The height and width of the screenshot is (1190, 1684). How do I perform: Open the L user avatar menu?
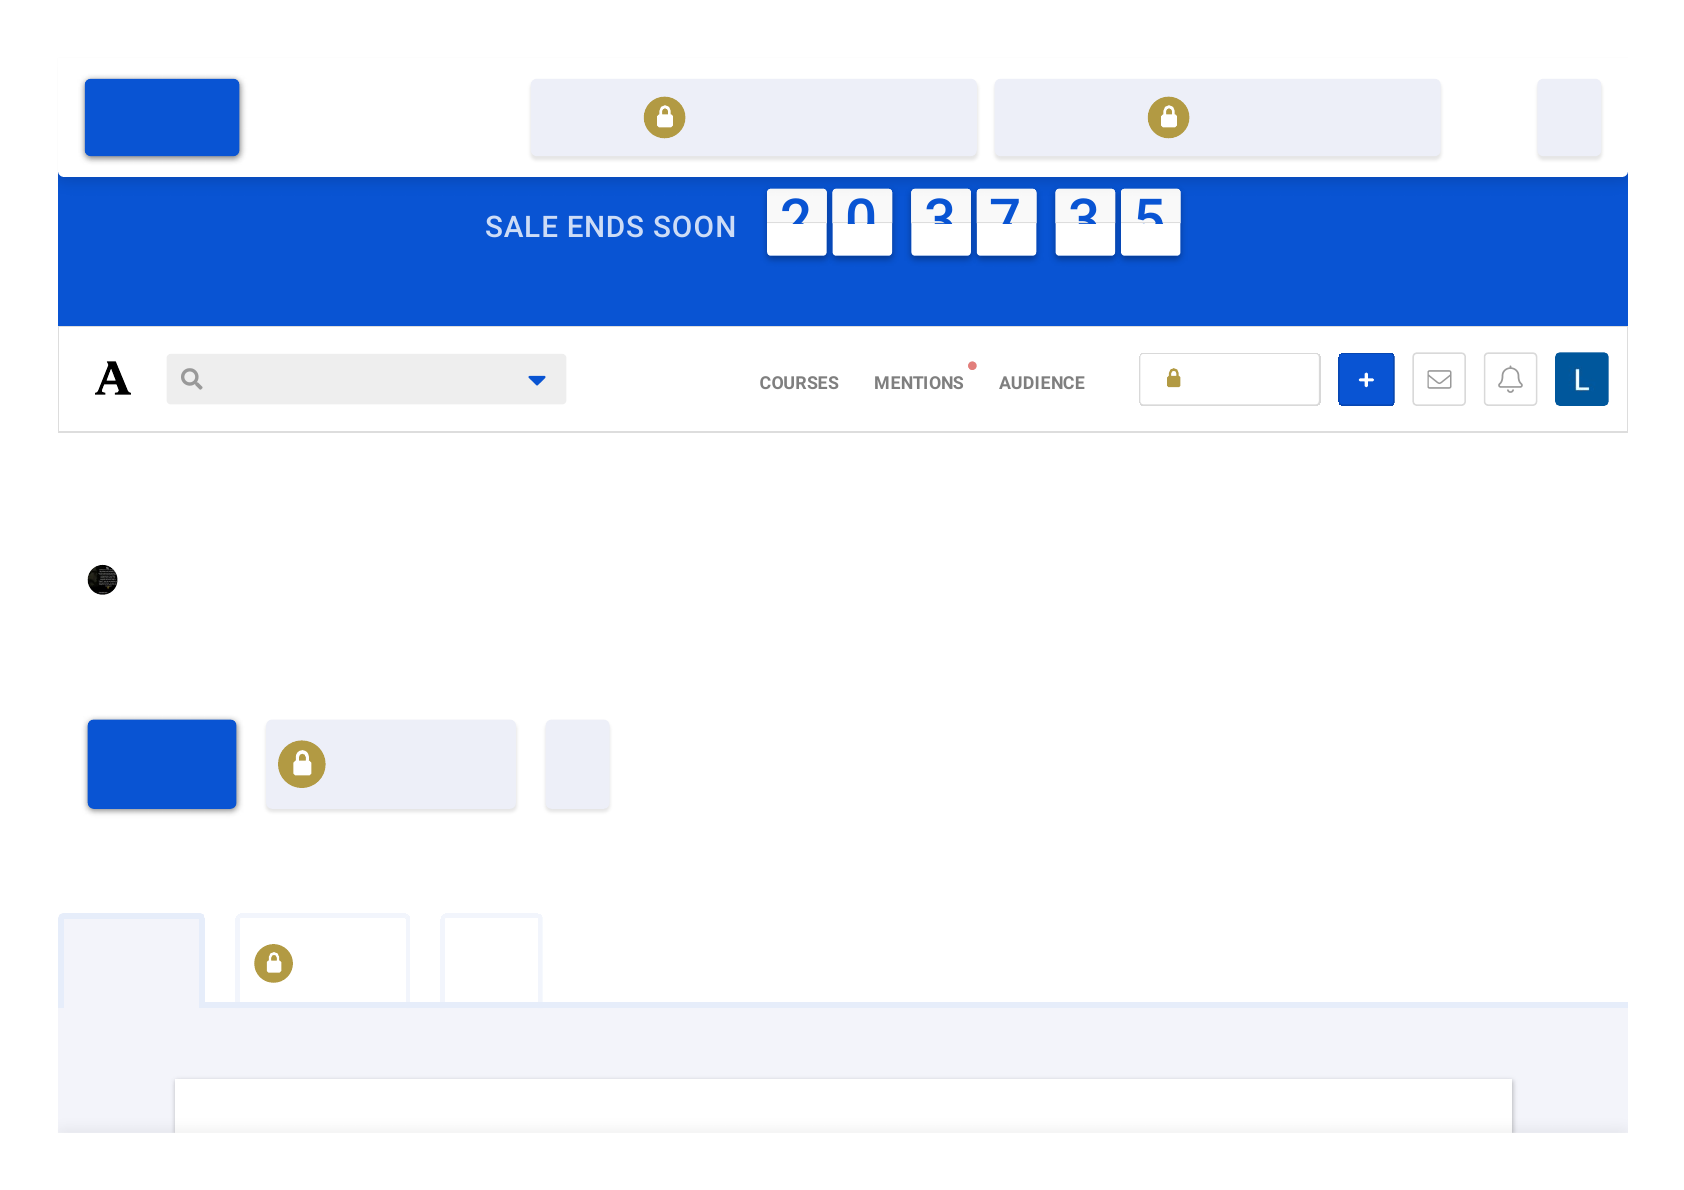click(1581, 379)
